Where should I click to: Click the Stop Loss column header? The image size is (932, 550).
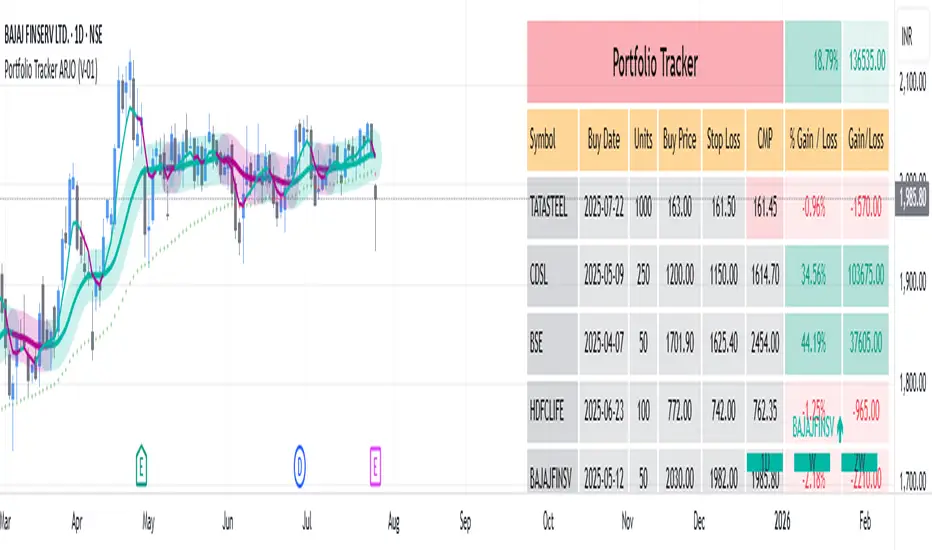tap(723, 140)
